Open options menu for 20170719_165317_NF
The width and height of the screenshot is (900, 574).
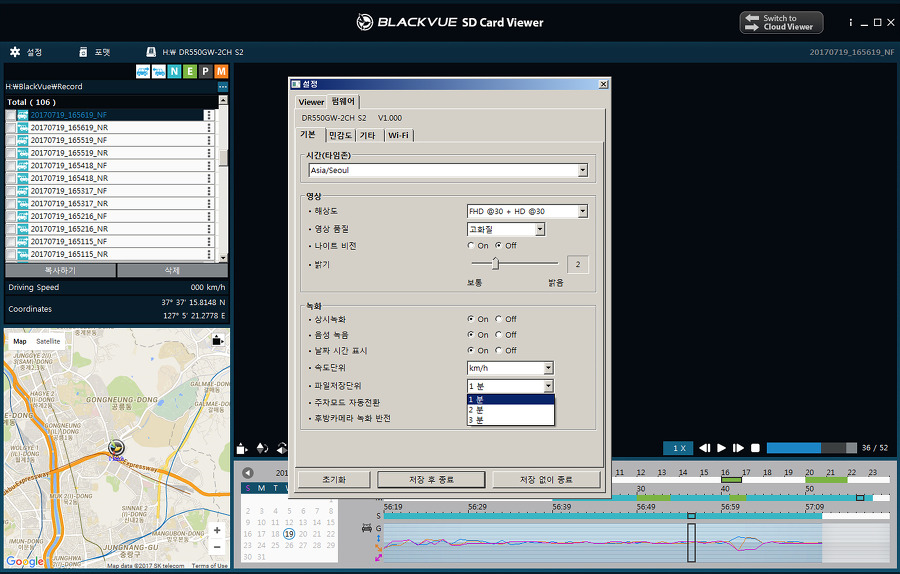[x=209, y=191]
